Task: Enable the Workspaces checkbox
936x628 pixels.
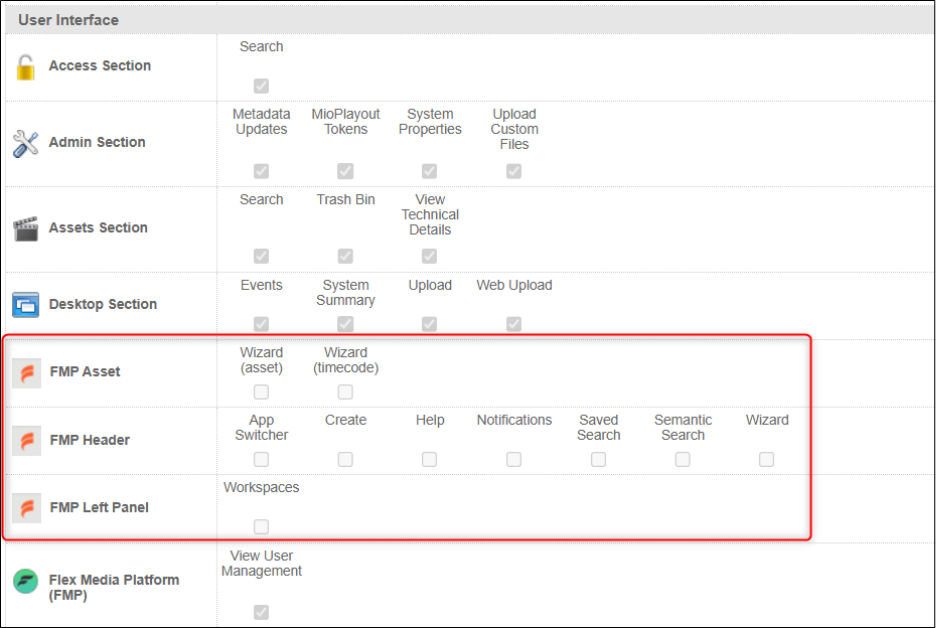Action: (261, 527)
